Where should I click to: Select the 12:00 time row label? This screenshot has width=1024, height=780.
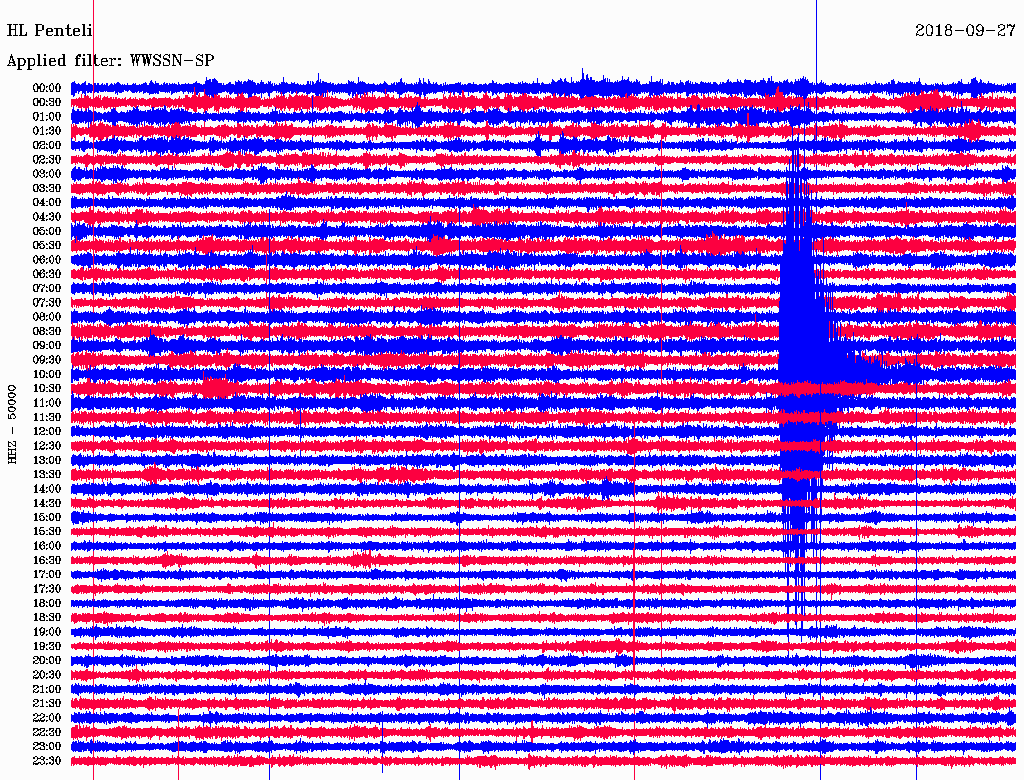click(x=46, y=432)
